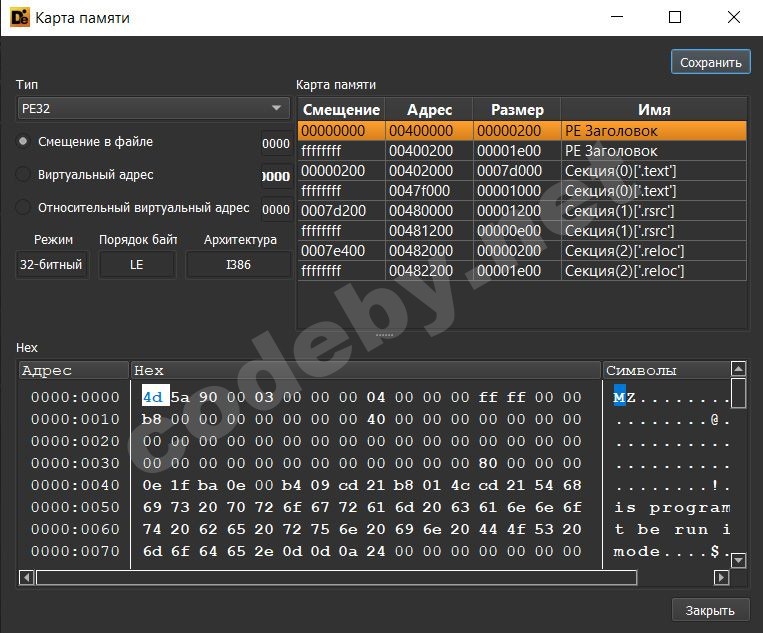Select the 'Смещение в файле' radio button
The image size is (763, 633).
[x=24, y=142]
